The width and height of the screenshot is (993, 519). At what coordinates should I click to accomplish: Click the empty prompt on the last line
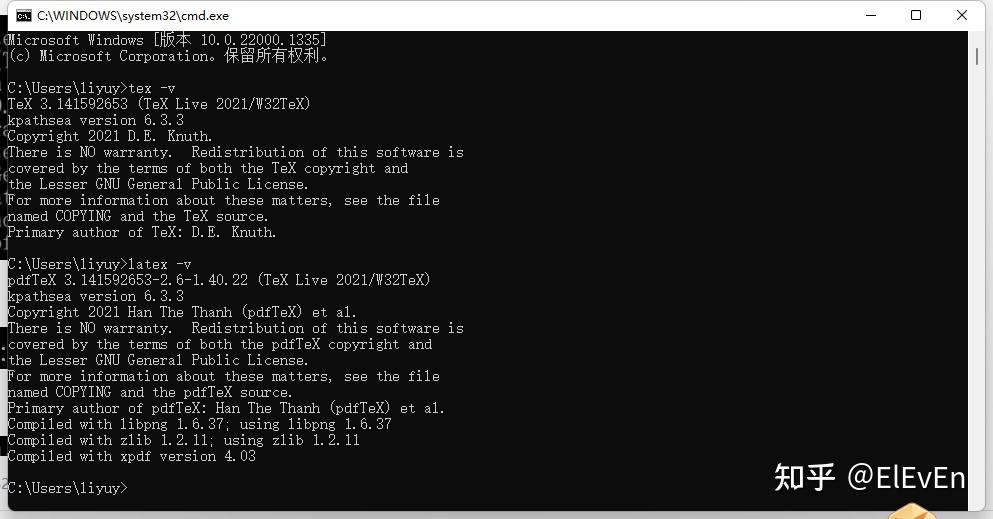(68, 488)
